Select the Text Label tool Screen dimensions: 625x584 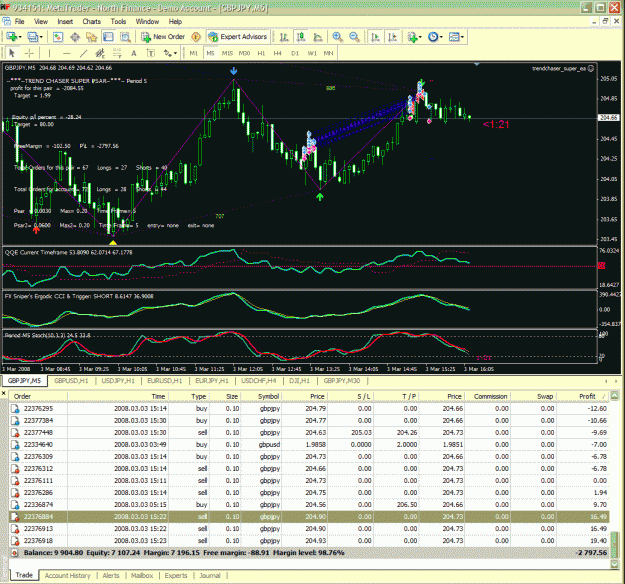[151, 53]
